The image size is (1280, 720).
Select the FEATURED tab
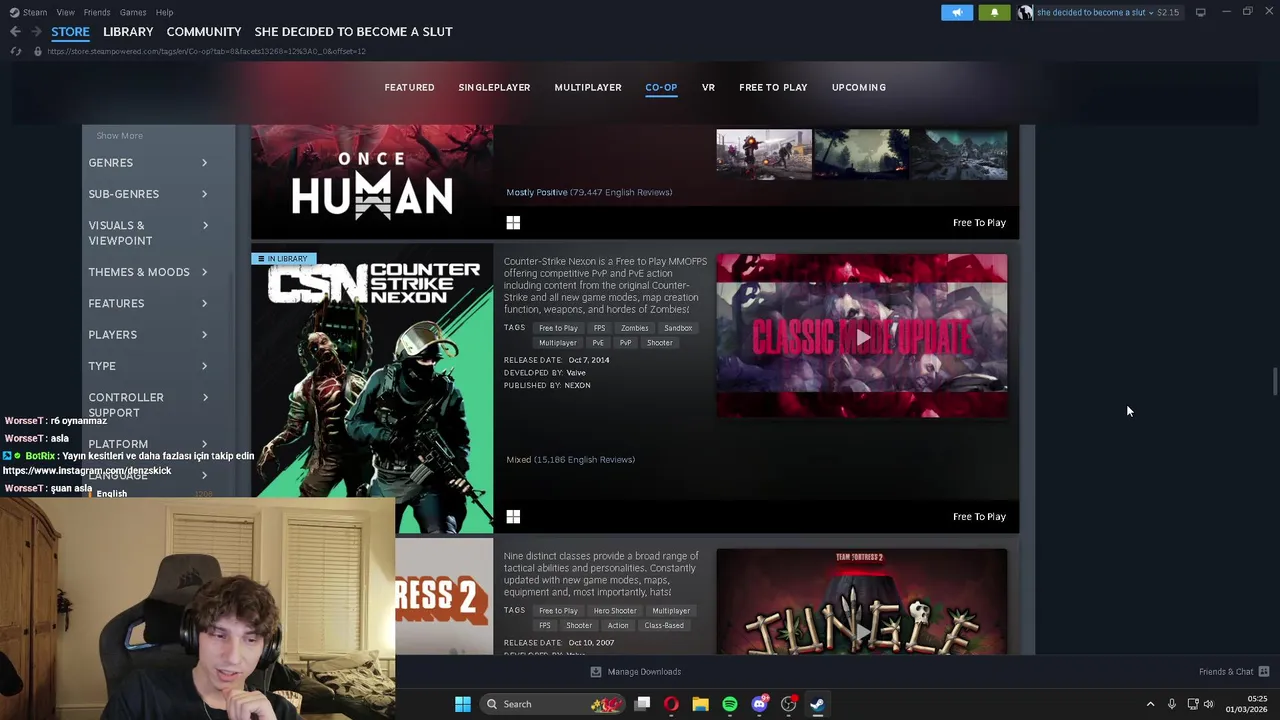pyautogui.click(x=409, y=88)
